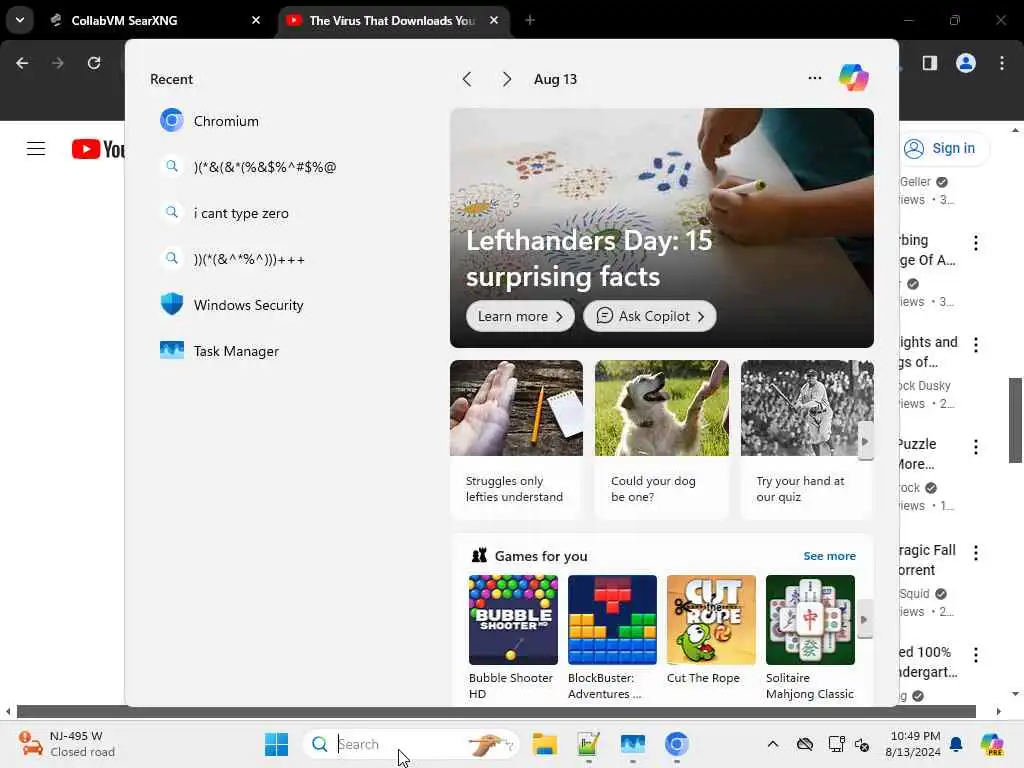Click Ask Copilot button
This screenshot has height=768, width=1024.
[649, 316]
